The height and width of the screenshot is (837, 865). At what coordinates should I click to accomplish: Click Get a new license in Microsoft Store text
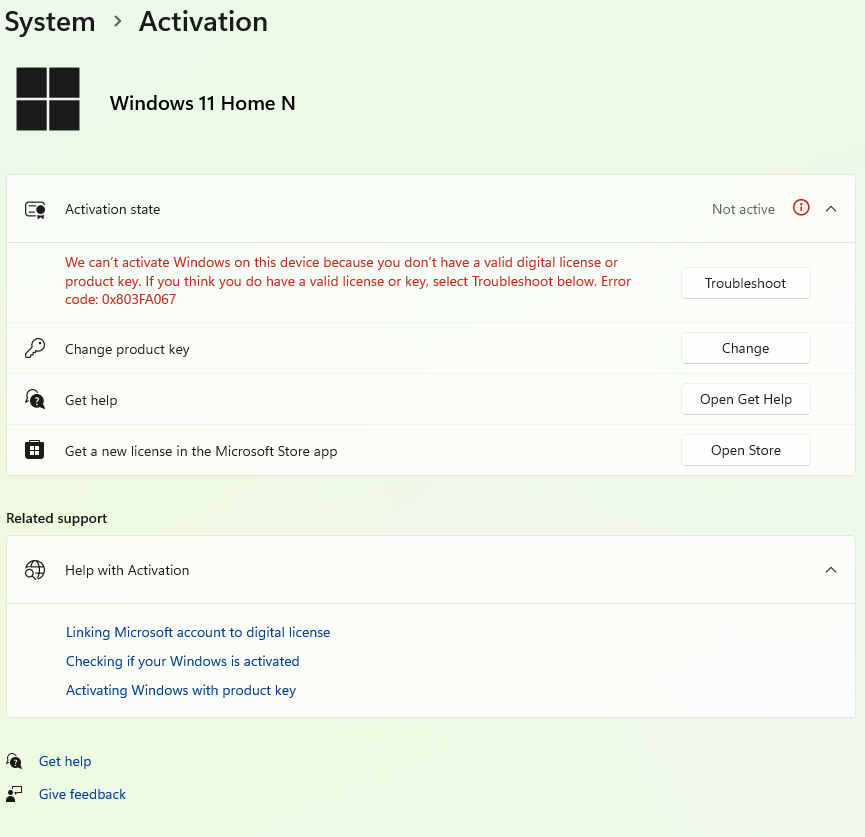[201, 451]
